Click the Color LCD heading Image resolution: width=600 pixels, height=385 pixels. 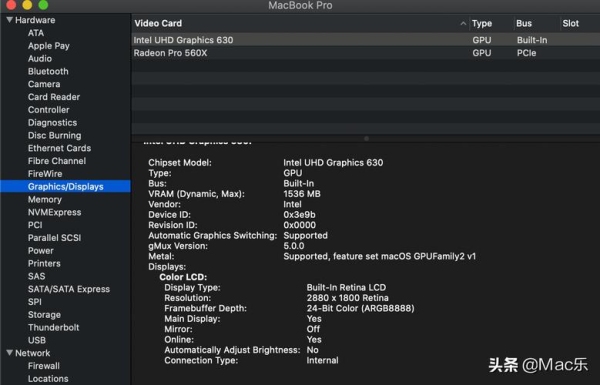(183, 277)
